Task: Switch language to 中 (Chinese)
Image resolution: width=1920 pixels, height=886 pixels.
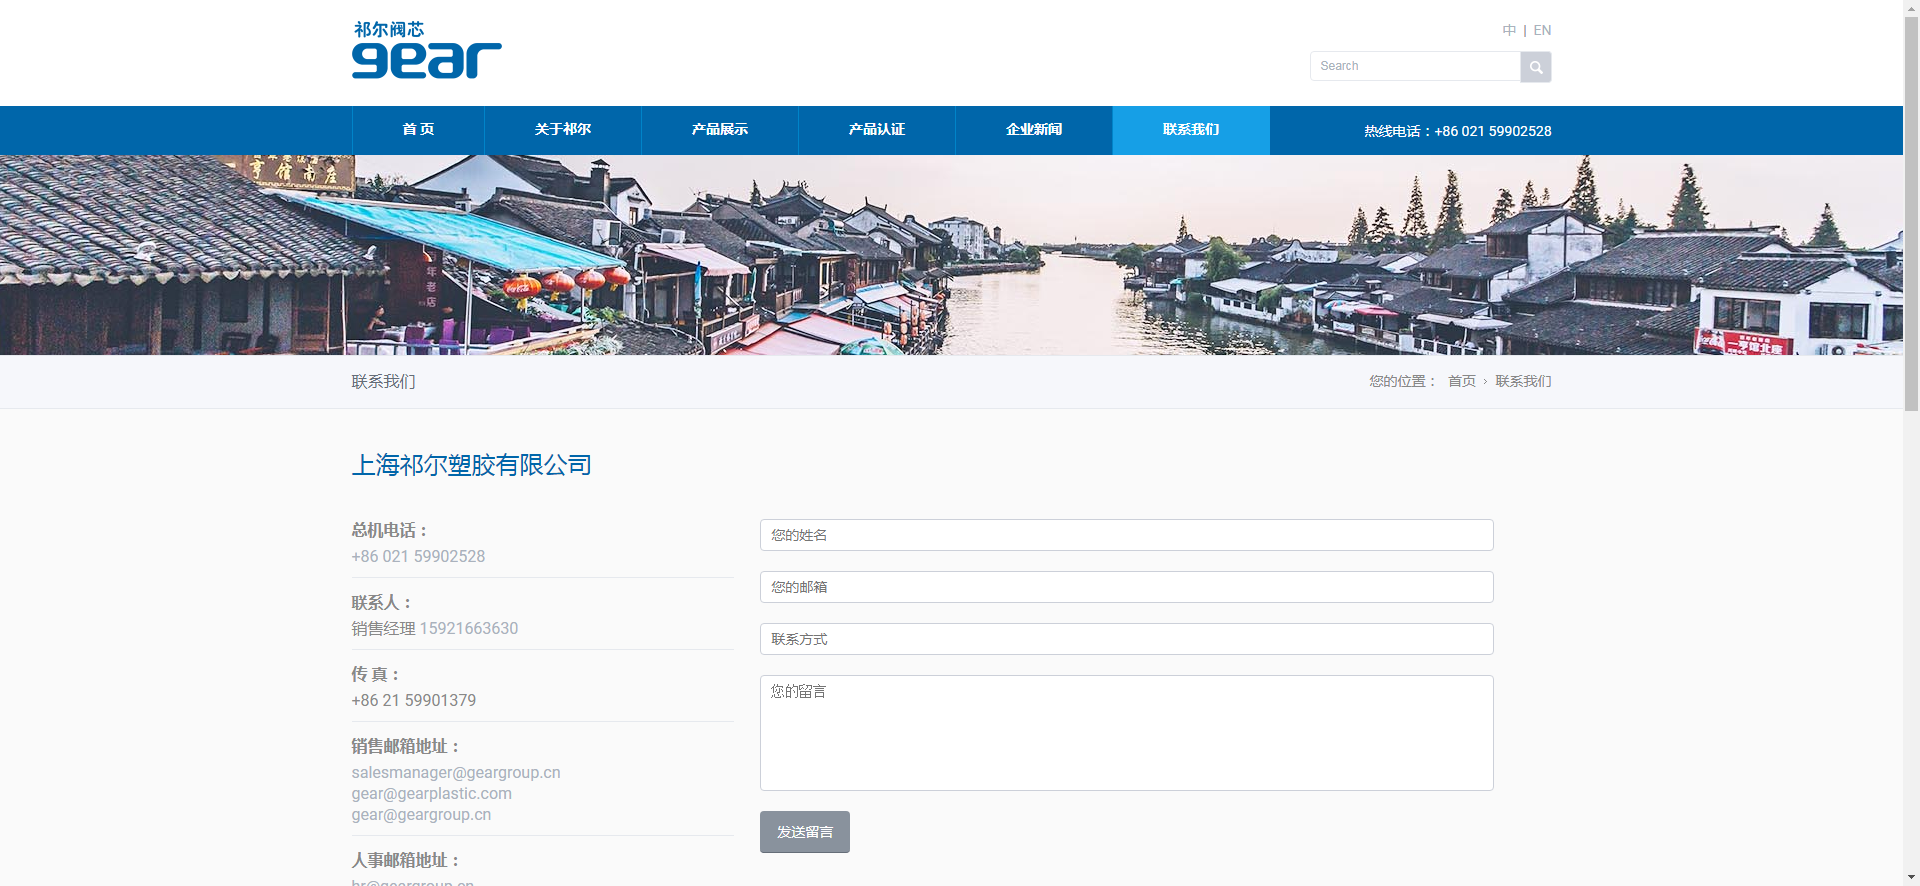Action: (1509, 30)
